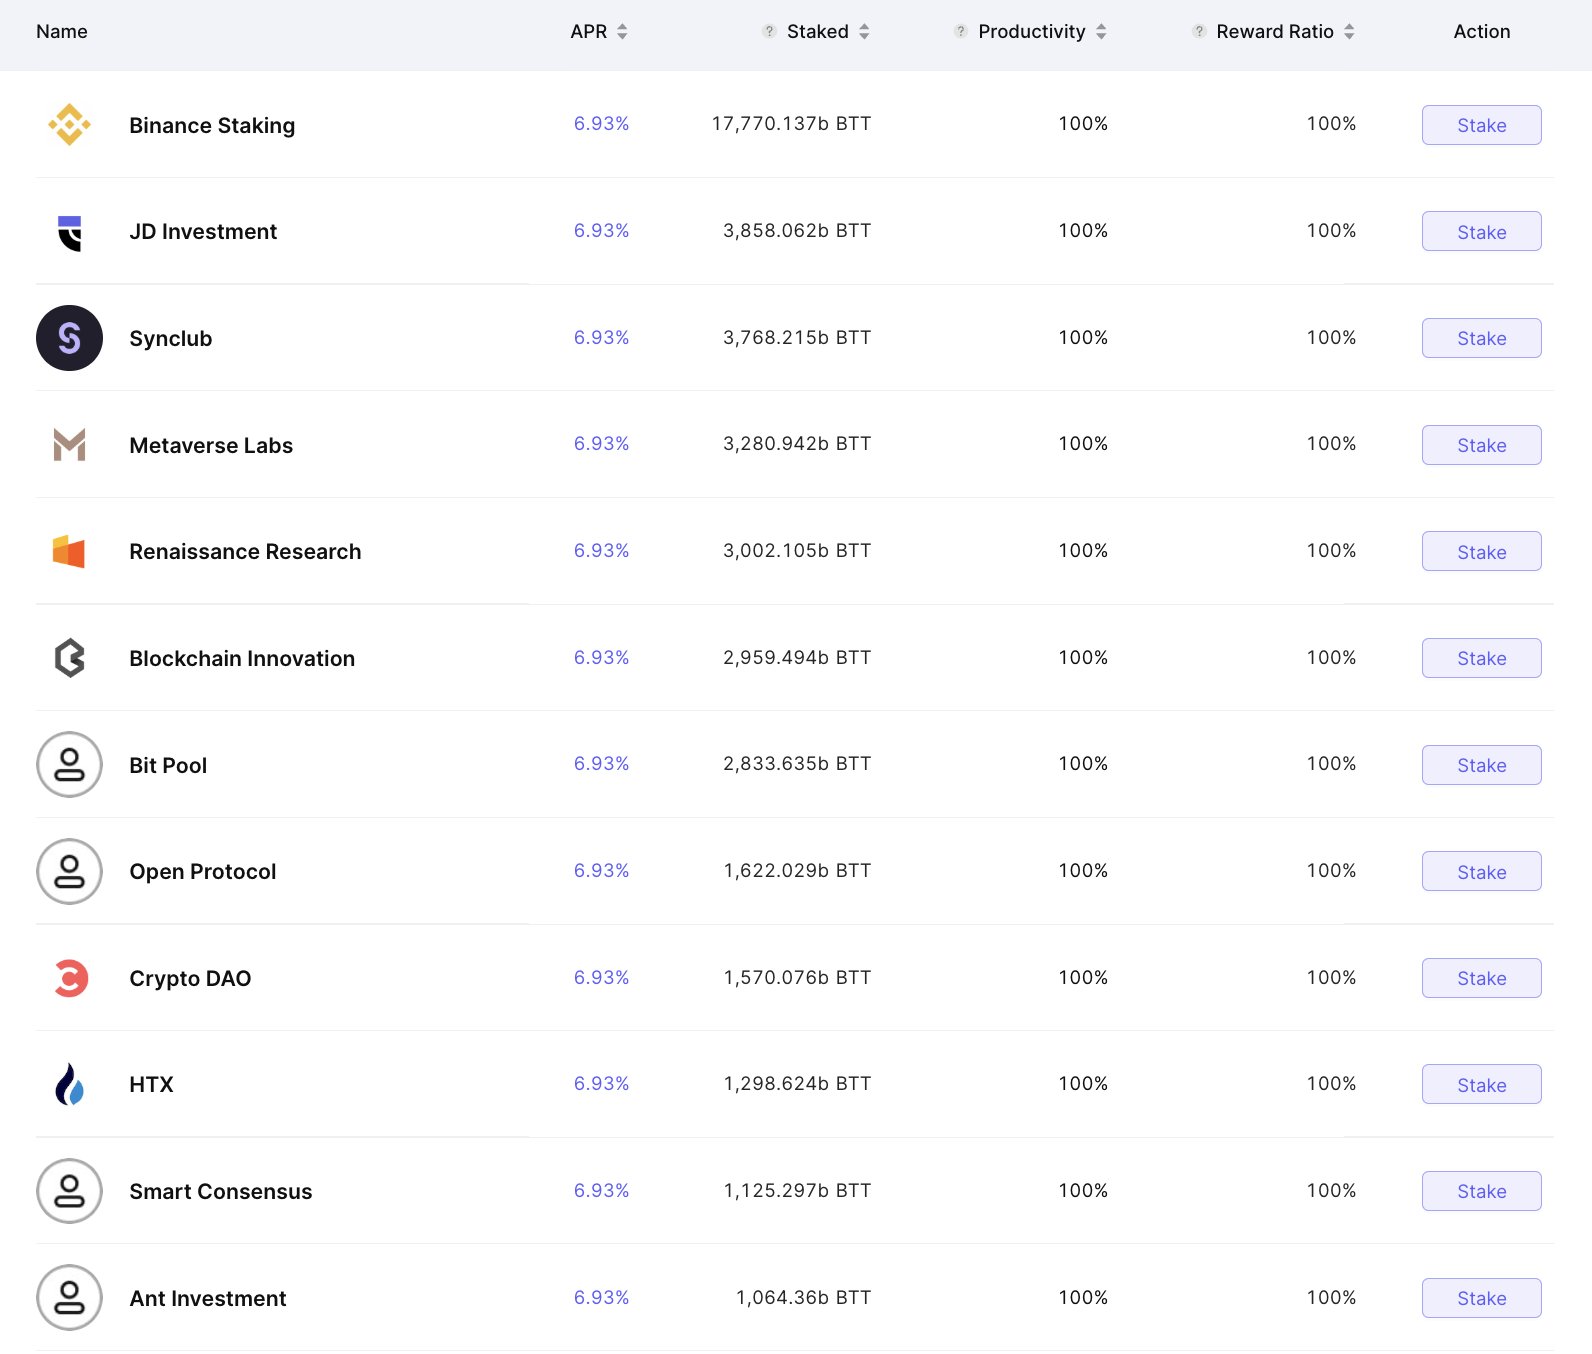The image size is (1592, 1354).
Task: Stake with the Ant Investment validator
Action: (x=1481, y=1298)
